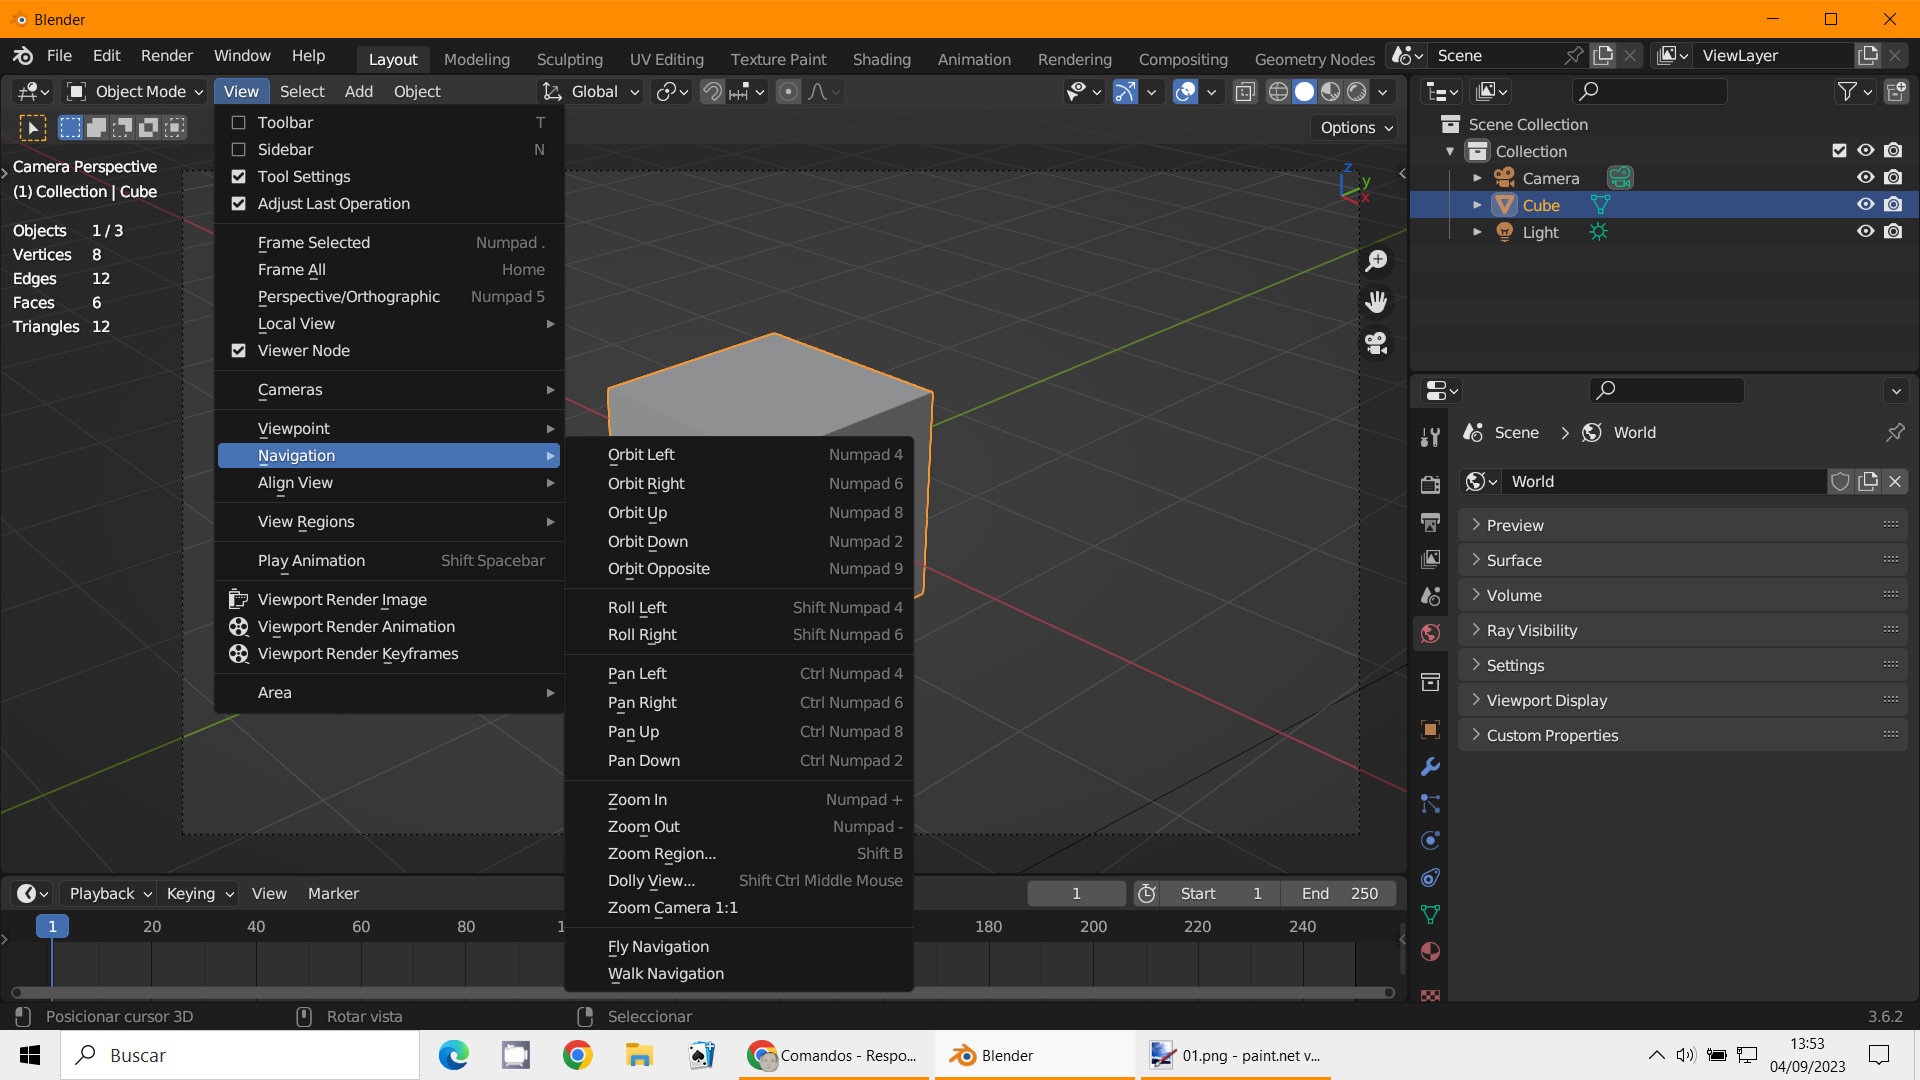Click the zoom magnifier viewport gizmo
The height and width of the screenshot is (1080, 1920).
coord(1377,261)
